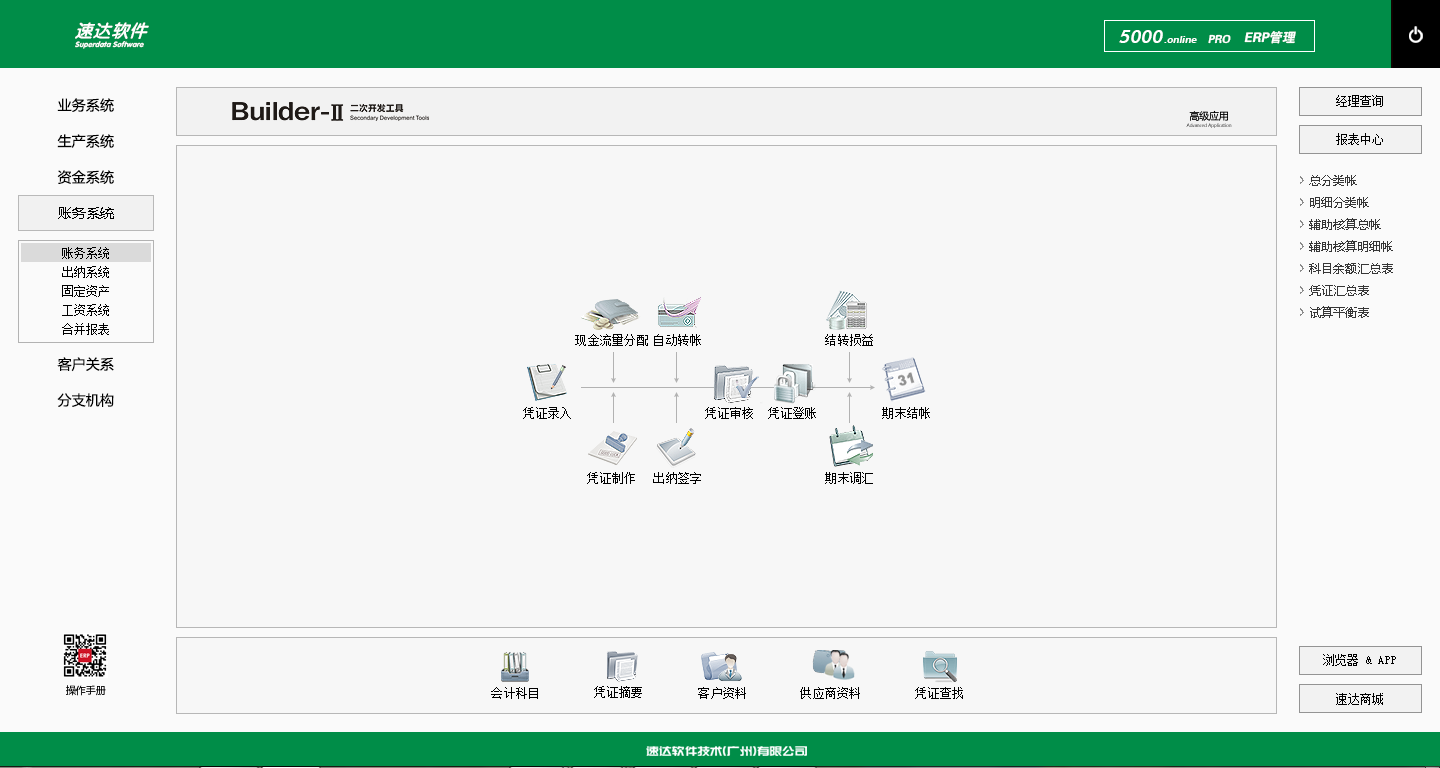Open the 自动转帐 auto transfer icon
Screen dimensions: 1440x768
click(677, 314)
